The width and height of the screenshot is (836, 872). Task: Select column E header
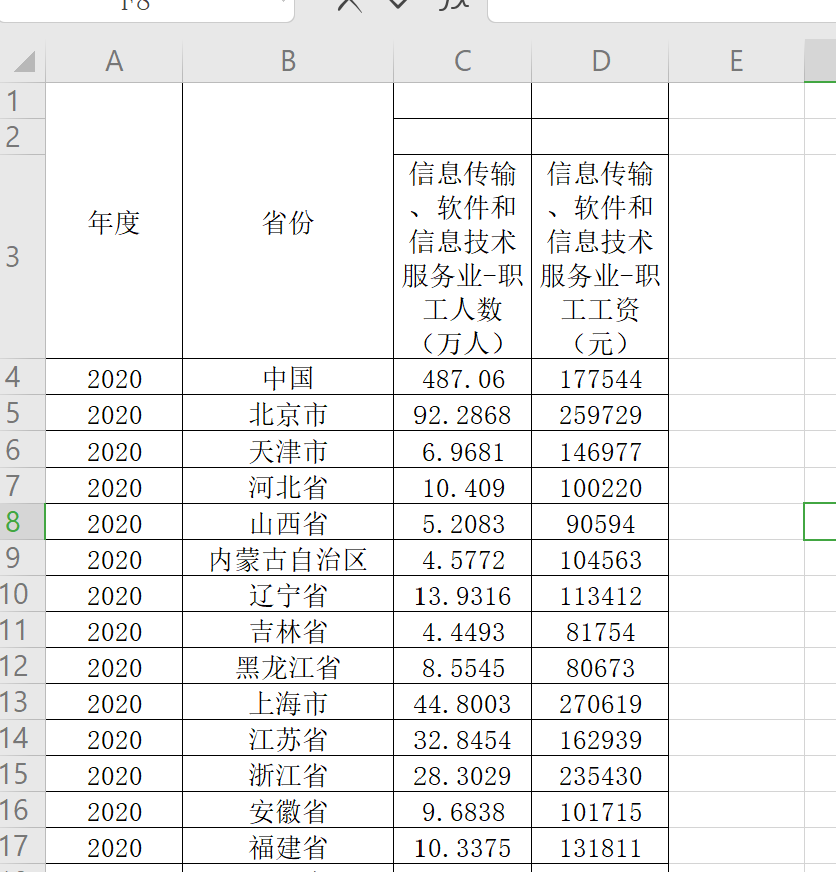pos(736,61)
